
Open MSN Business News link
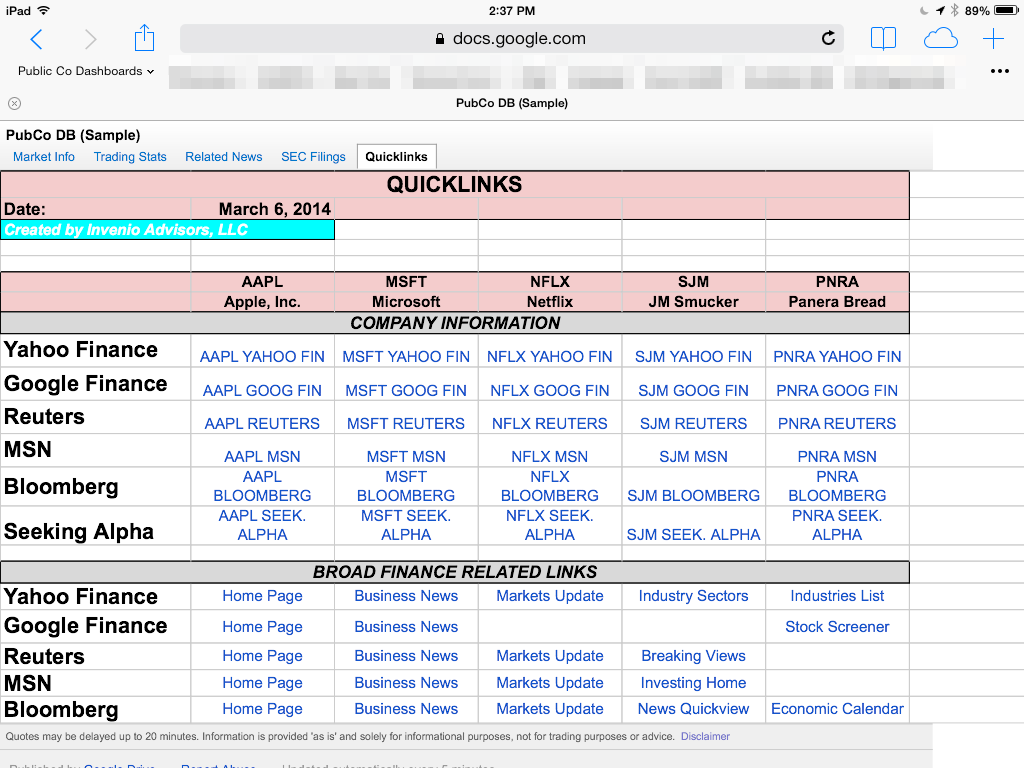pyautogui.click(x=406, y=683)
